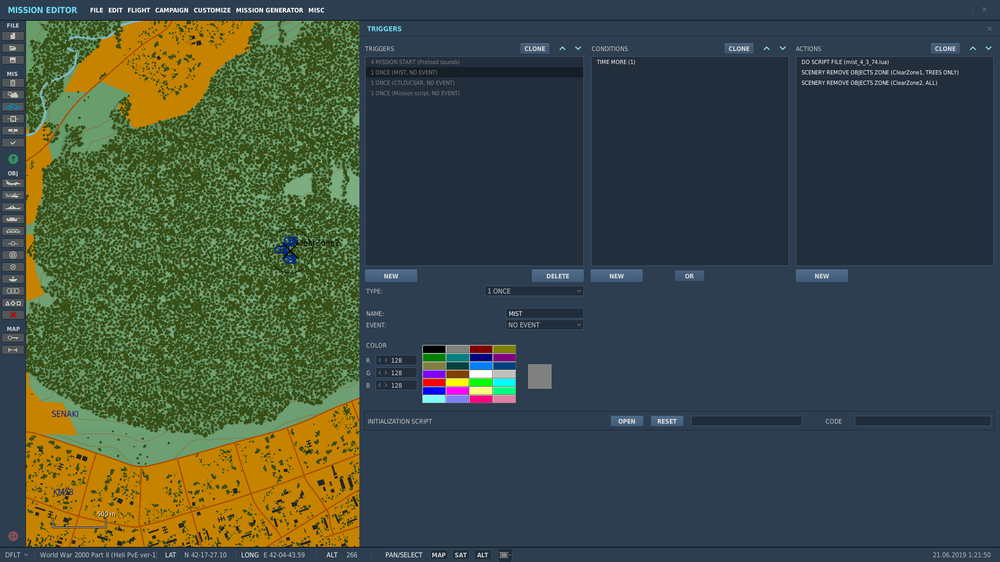Select the circular Trigger zone tool
Viewport: 1000px width, 562px height.
13,255
